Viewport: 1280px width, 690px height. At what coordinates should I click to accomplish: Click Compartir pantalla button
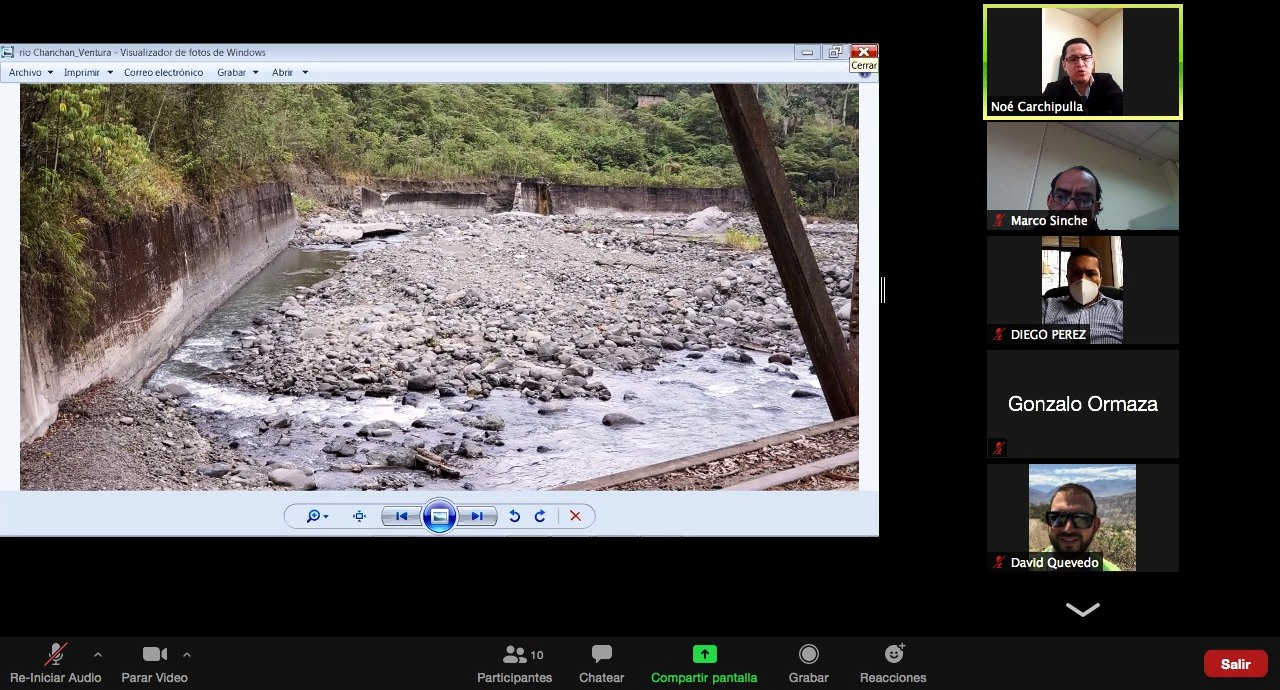click(704, 663)
